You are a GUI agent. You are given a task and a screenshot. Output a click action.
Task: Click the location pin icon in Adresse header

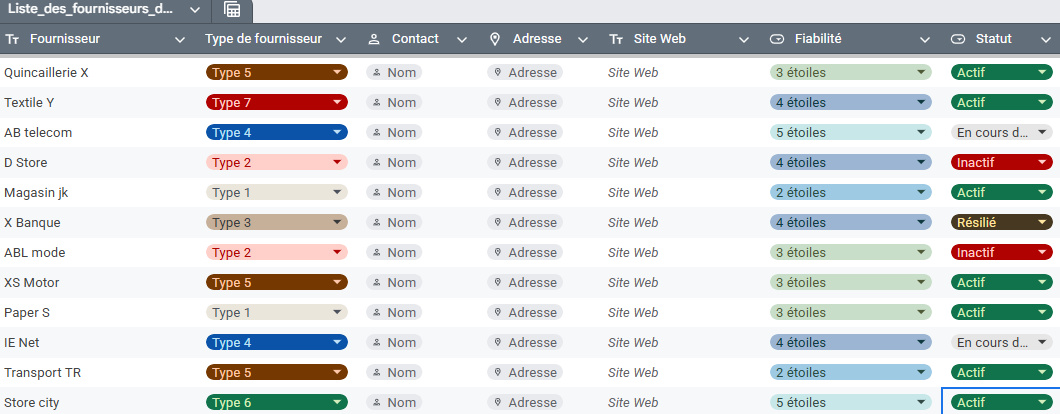pyautogui.click(x=495, y=39)
